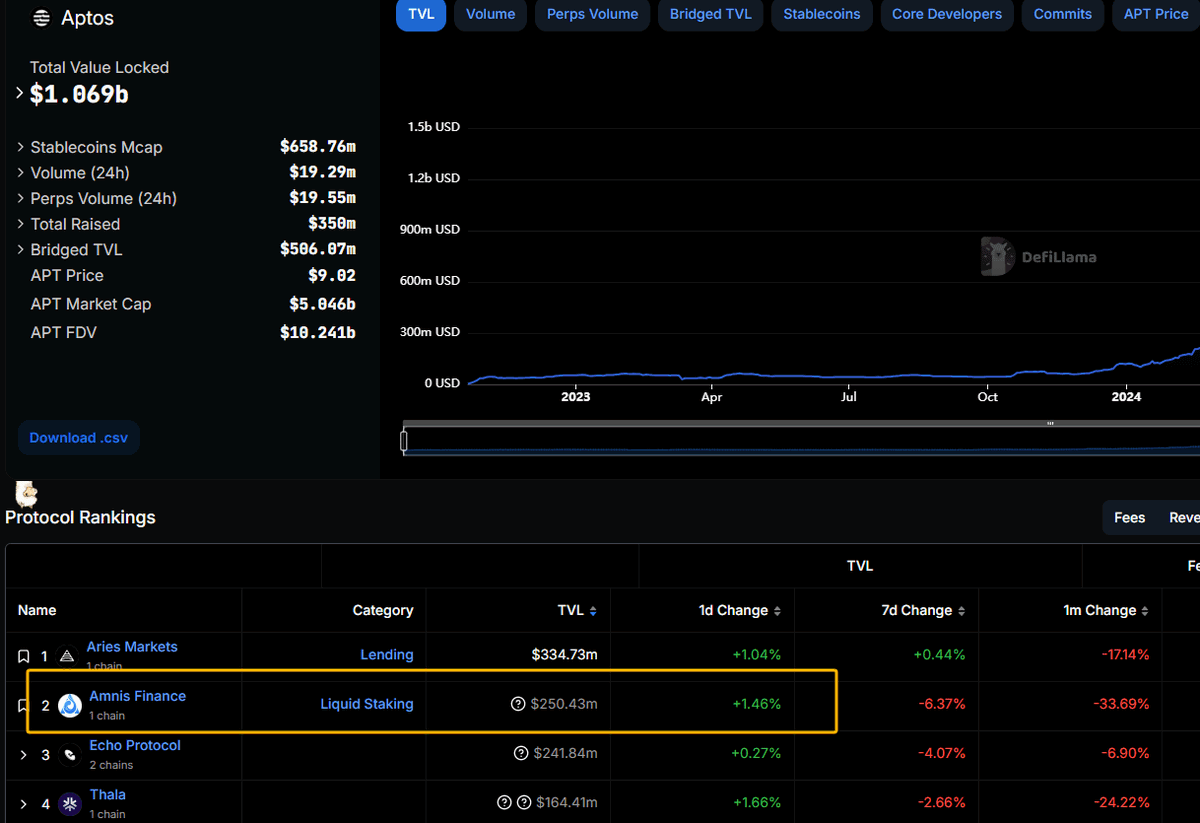The image size is (1200, 823).
Task: Click the Name column header
Action: [37, 610]
